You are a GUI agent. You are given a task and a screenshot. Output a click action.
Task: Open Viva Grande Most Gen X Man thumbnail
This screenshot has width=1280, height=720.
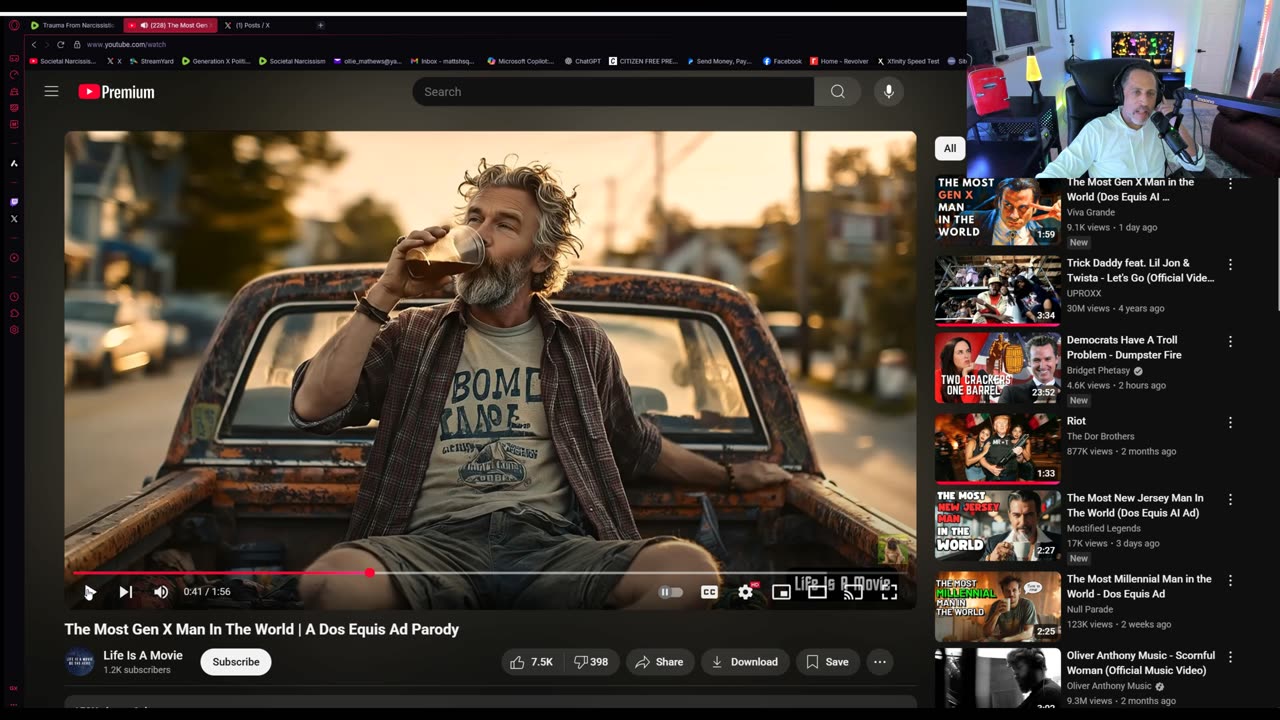997,211
